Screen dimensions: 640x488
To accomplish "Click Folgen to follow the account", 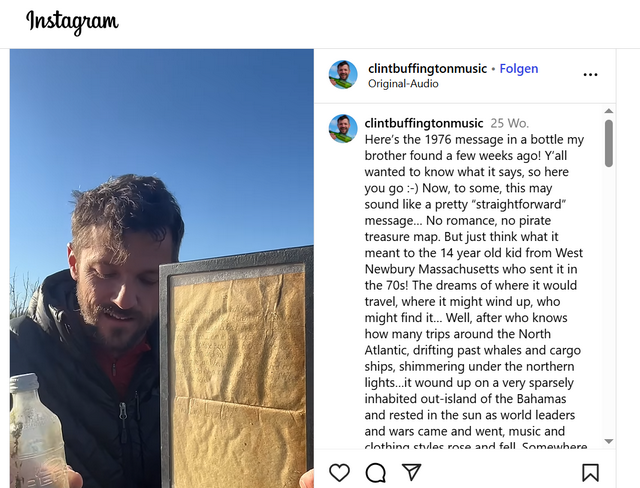I will pos(519,69).
